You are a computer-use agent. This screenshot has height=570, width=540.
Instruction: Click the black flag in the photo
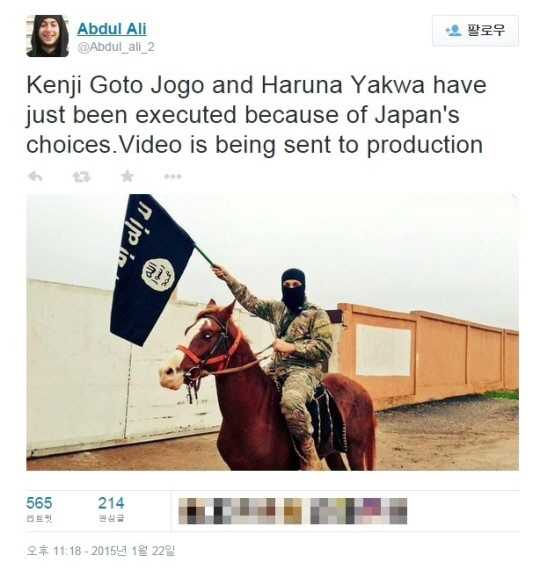[x=152, y=269]
